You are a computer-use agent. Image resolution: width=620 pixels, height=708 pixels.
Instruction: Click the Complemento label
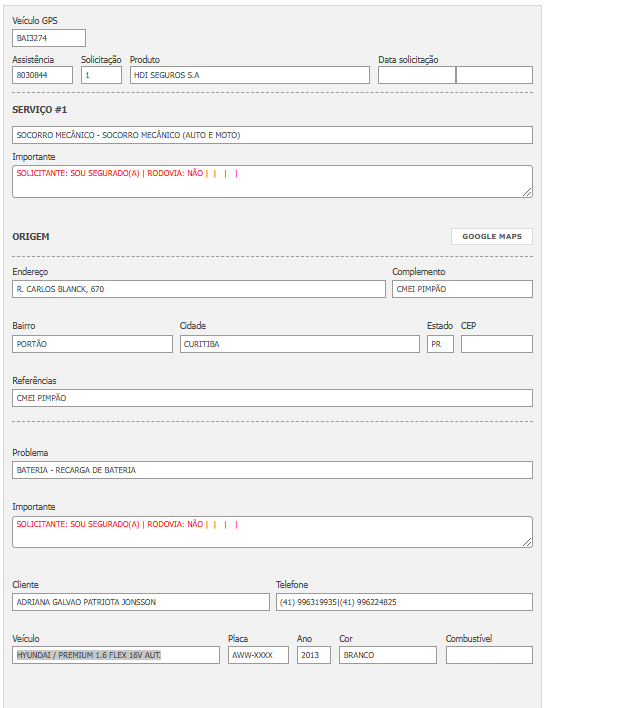click(x=419, y=272)
